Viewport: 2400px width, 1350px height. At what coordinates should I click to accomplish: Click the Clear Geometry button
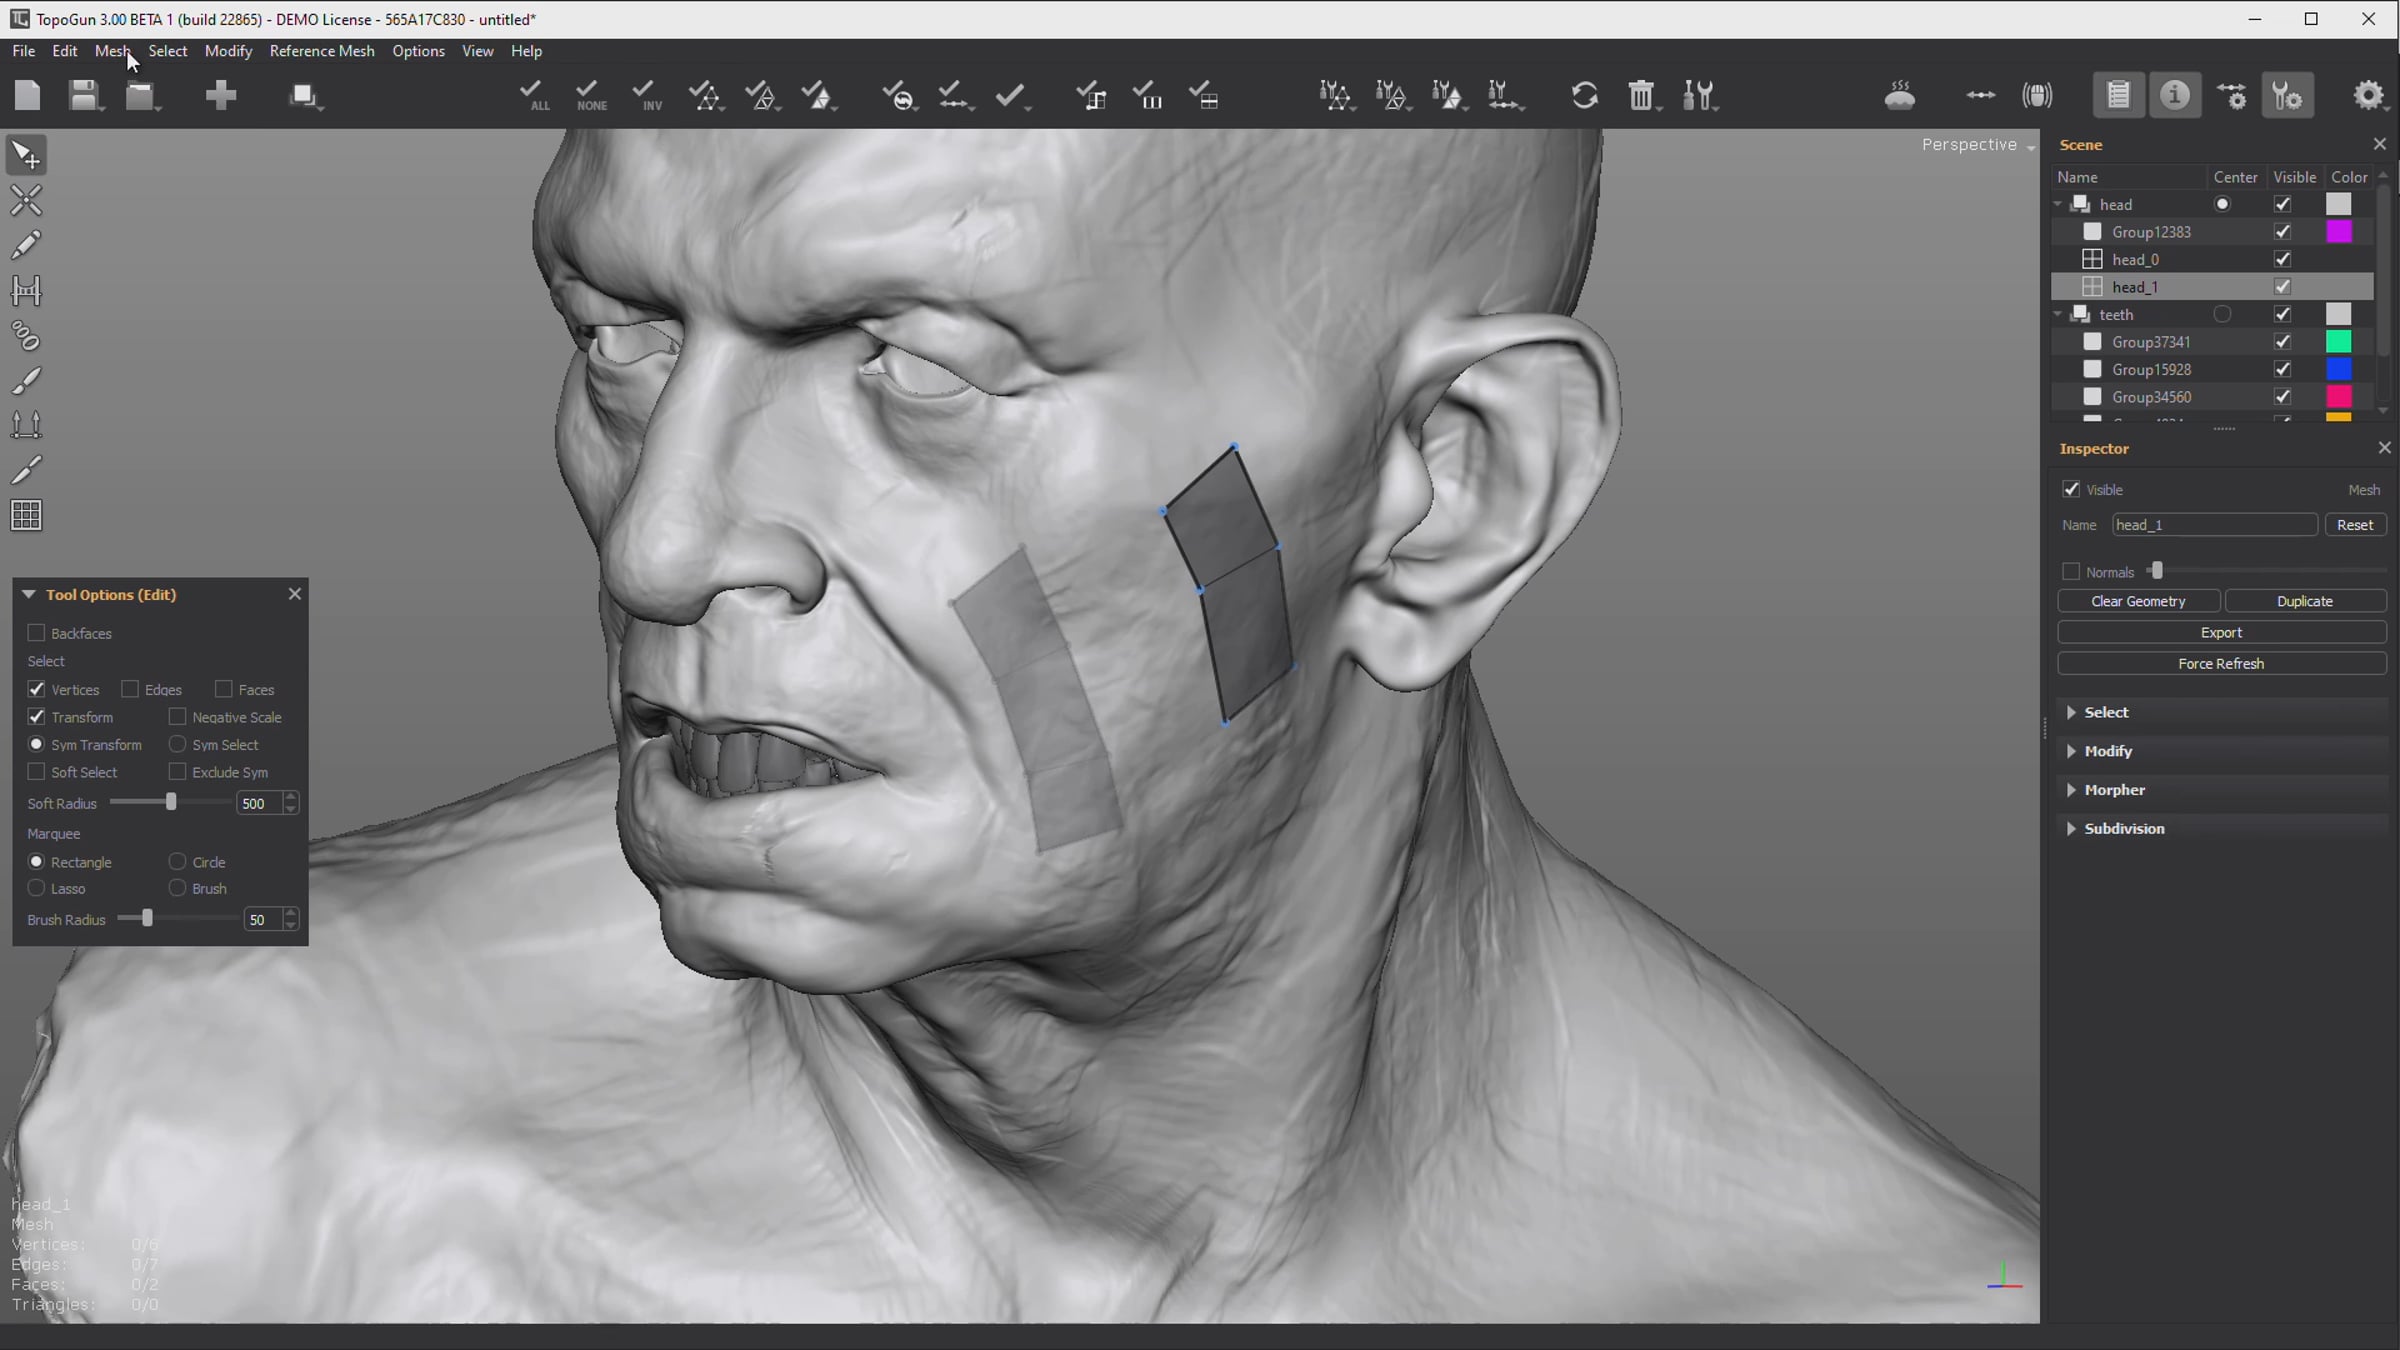click(2138, 601)
